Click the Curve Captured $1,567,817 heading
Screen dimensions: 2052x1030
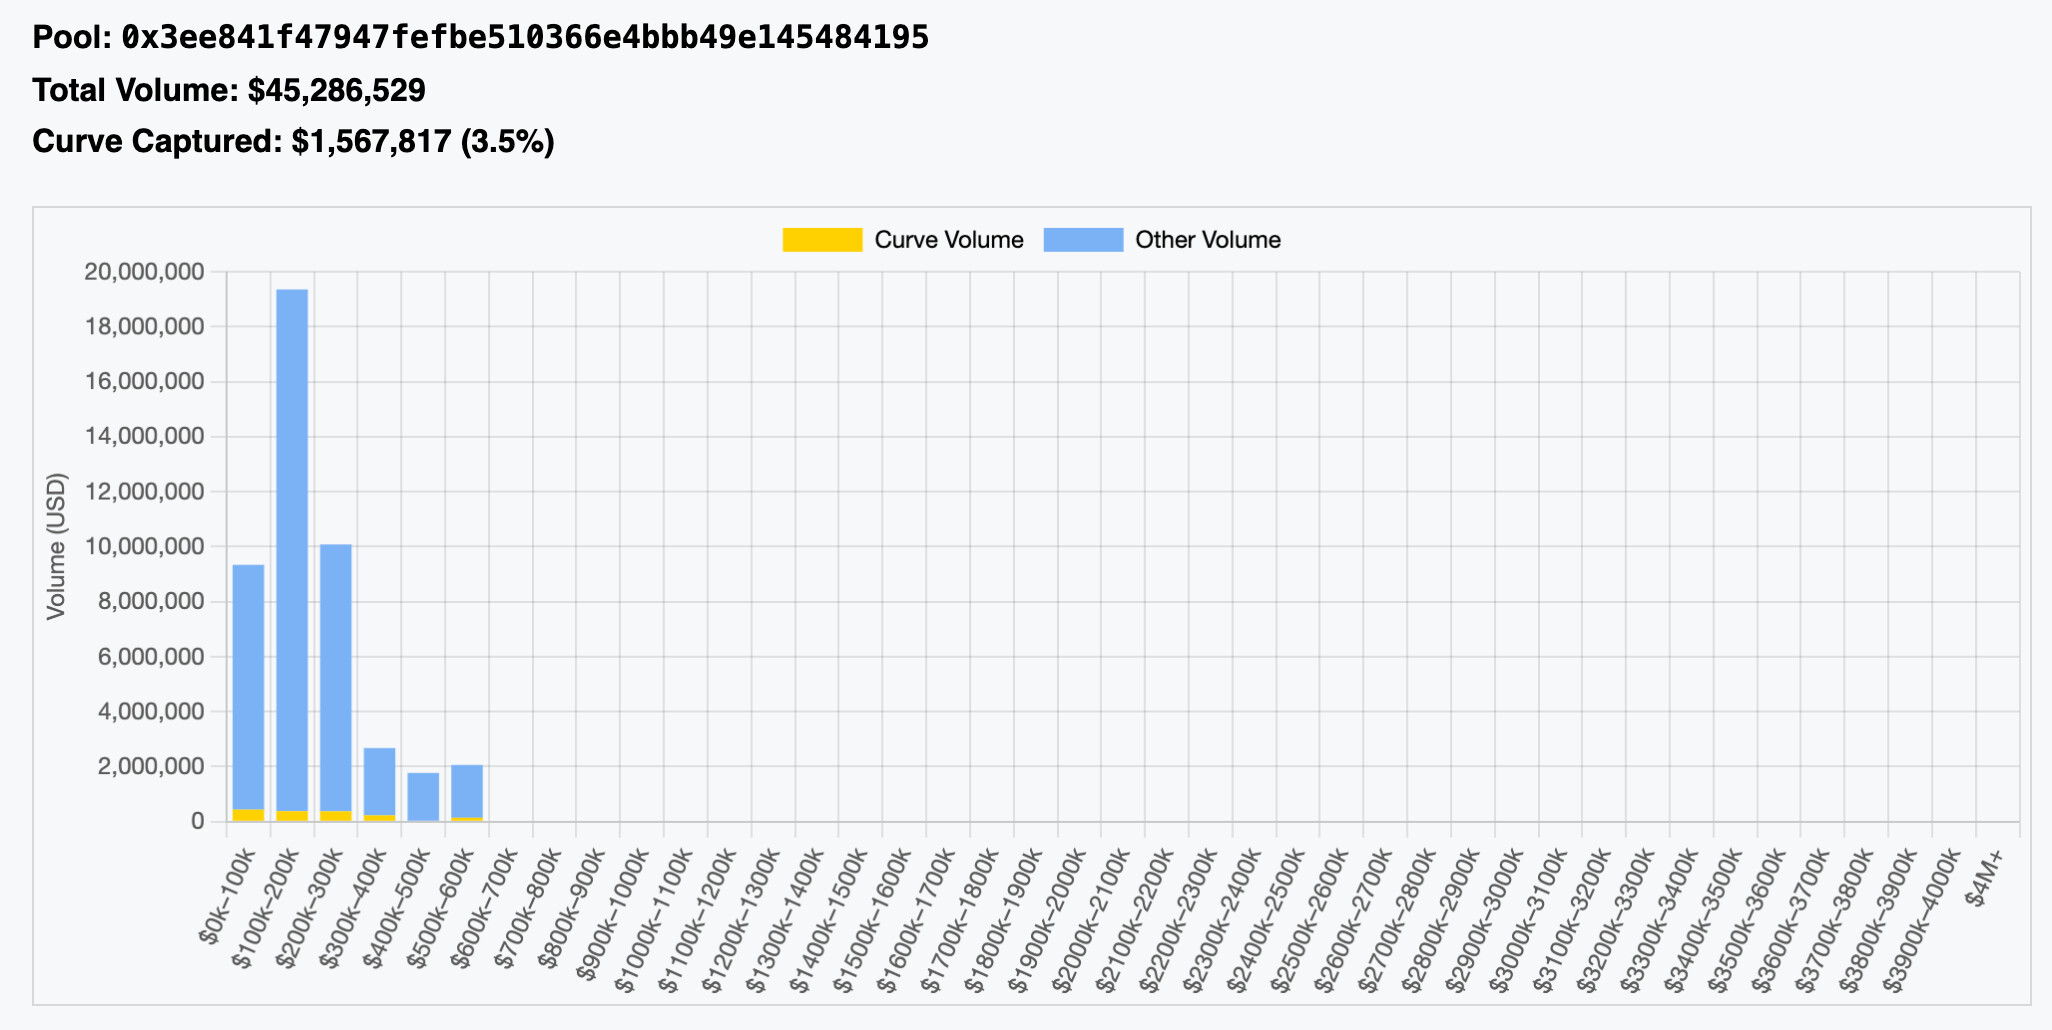(293, 142)
